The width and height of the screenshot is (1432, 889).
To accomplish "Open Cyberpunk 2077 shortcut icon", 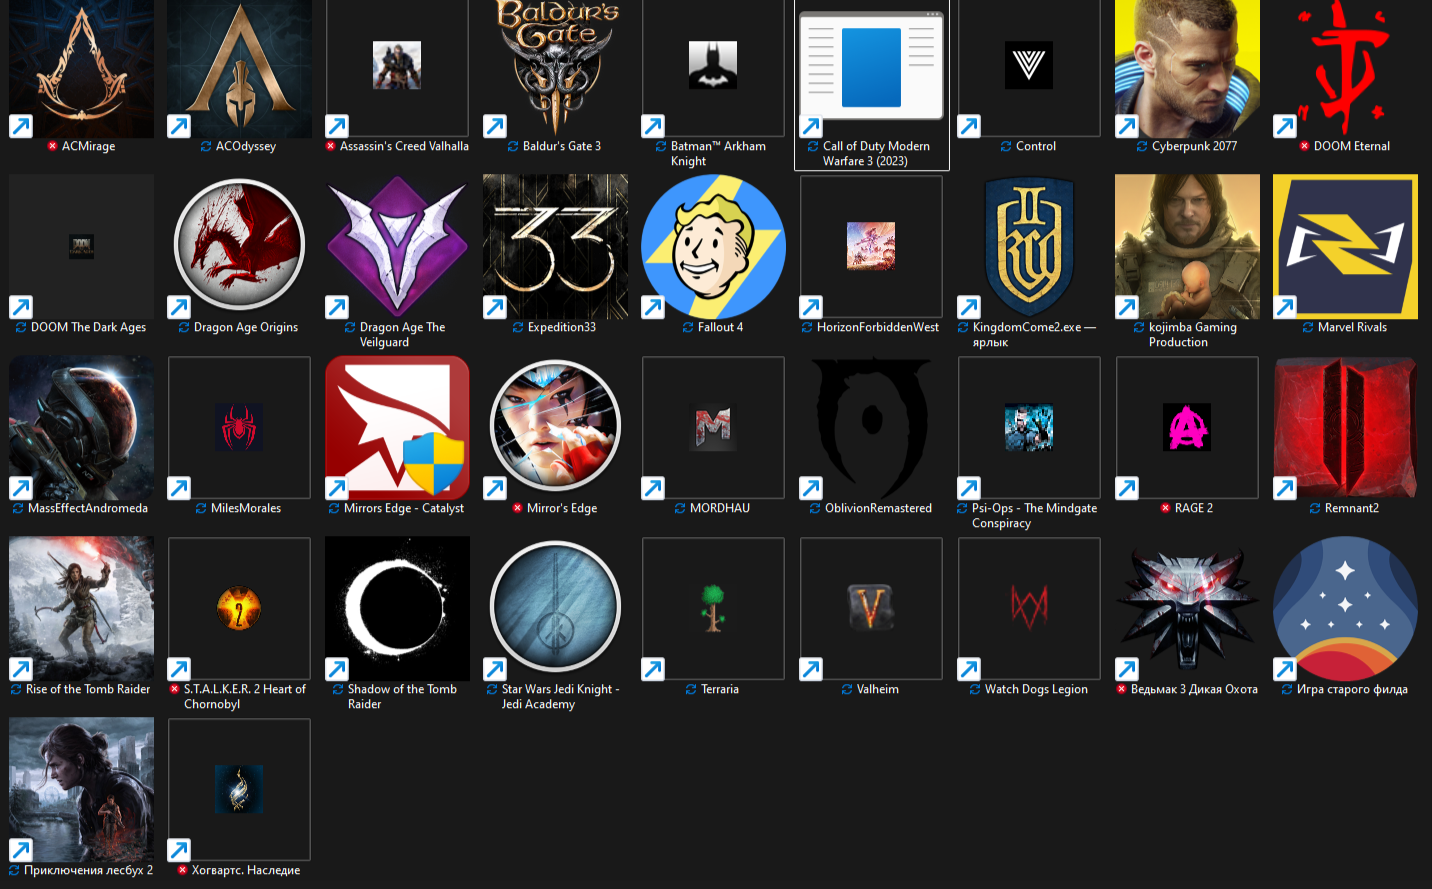I will pyautogui.click(x=1188, y=66).
